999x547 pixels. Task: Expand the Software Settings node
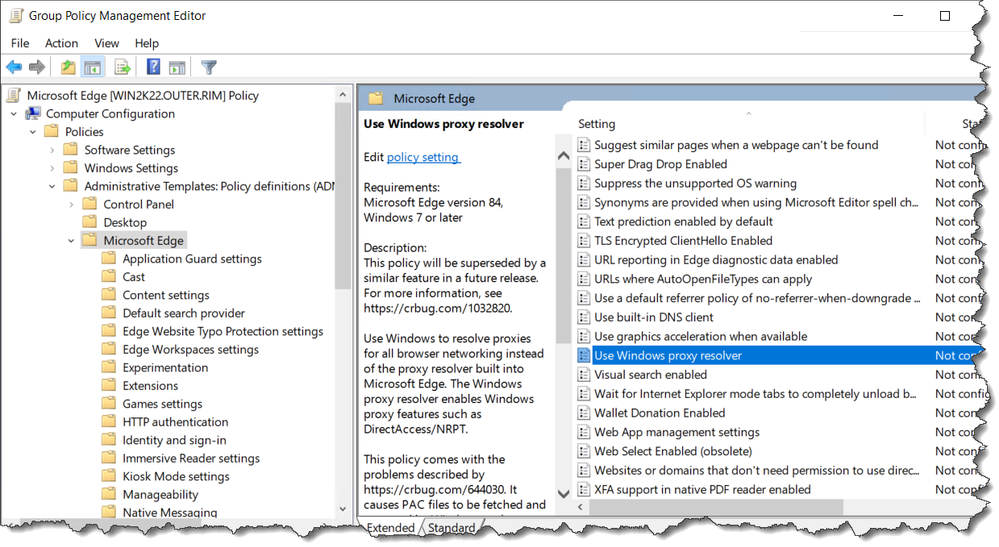click(x=52, y=150)
